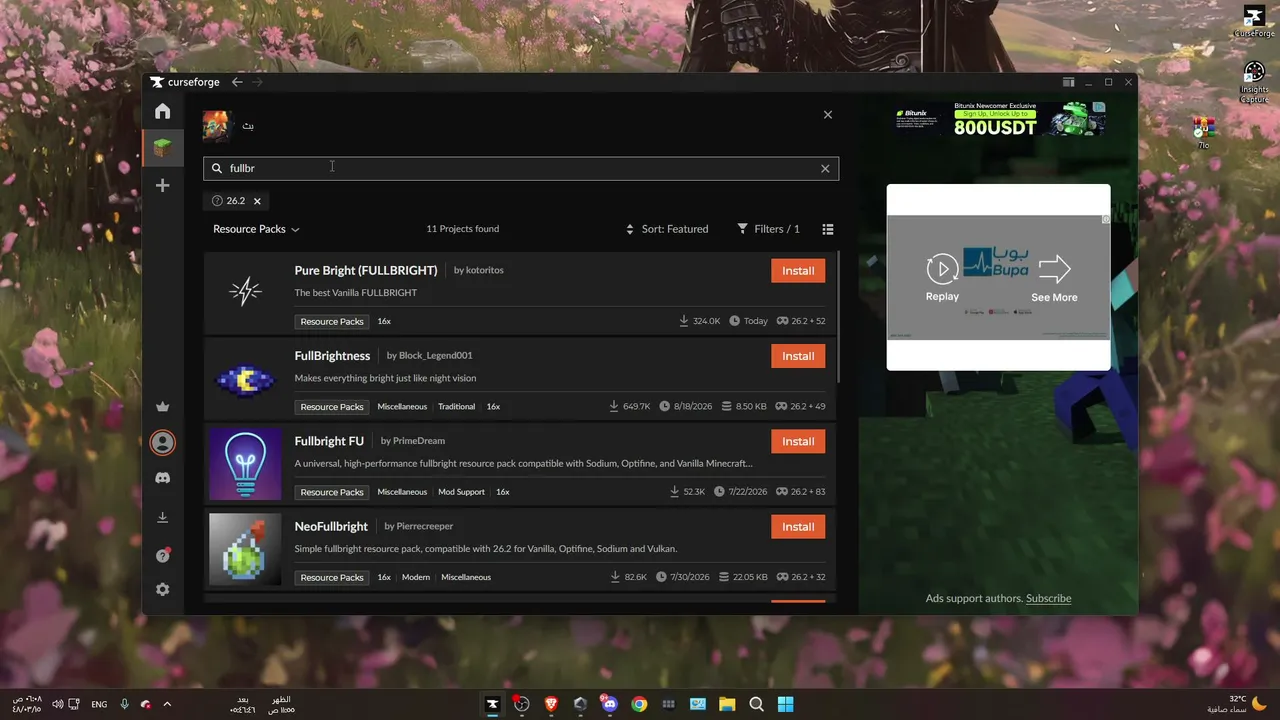Open Google Chrome from the taskbar
Screen dimensions: 1280x720
click(x=639, y=704)
